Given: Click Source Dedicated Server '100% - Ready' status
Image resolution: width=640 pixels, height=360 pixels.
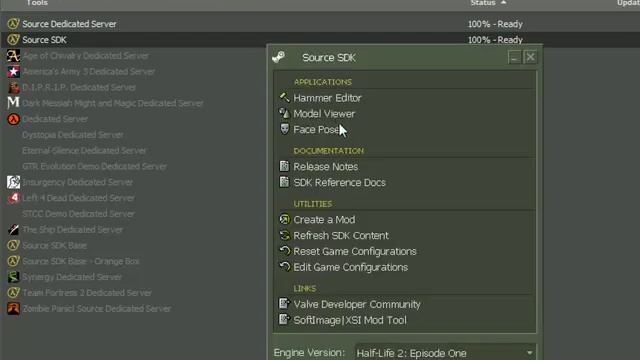Looking at the screenshot, I should (x=495, y=24).
